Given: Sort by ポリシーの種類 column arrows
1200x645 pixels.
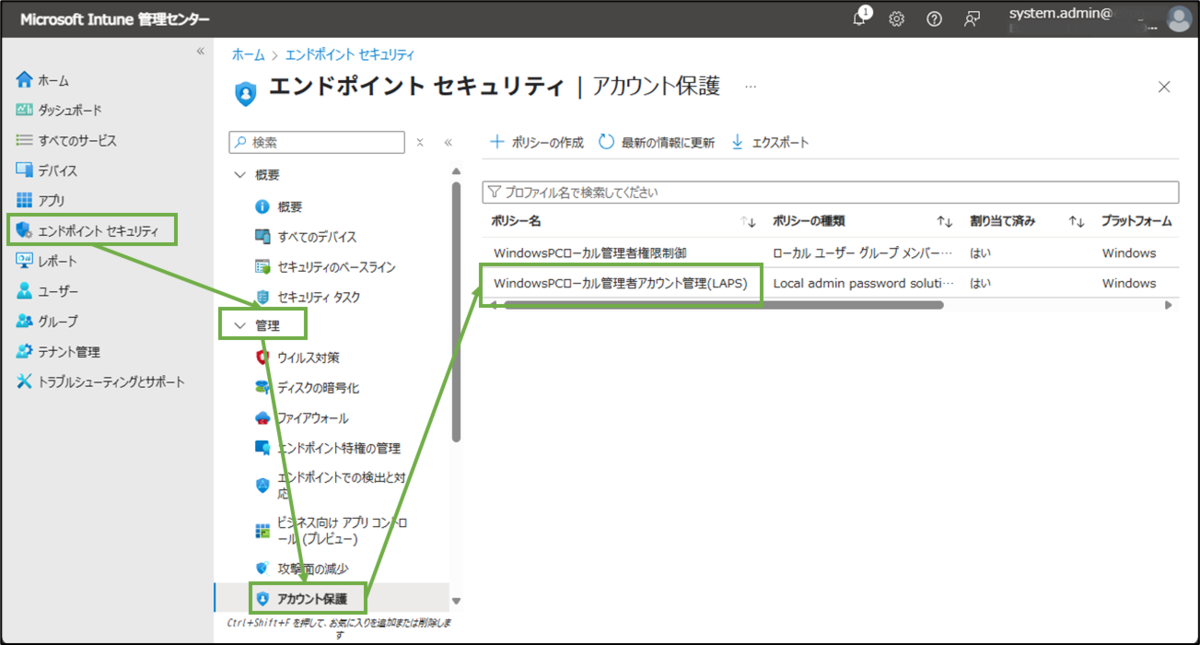Looking at the screenshot, I should click(944, 221).
